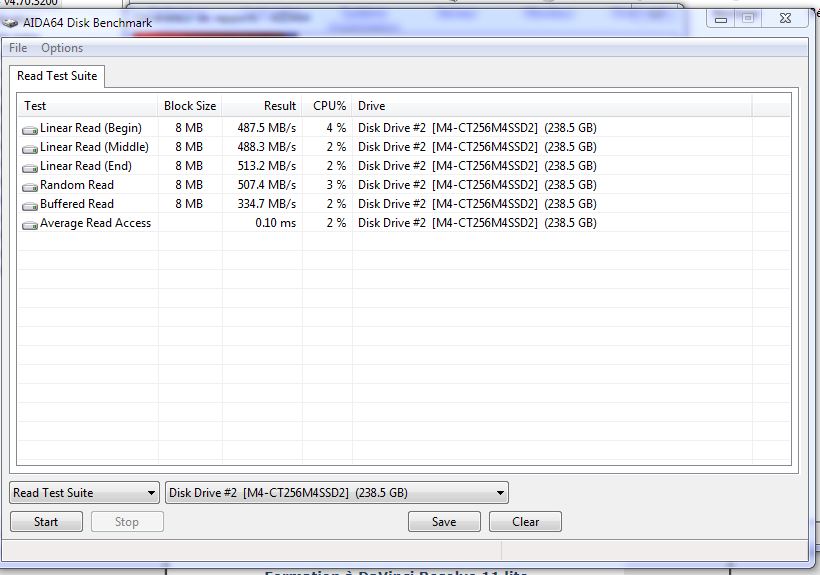The width and height of the screenshot is (820, 575).
Task: Sort by the Block Size column header
Action: tap(190, 106)
